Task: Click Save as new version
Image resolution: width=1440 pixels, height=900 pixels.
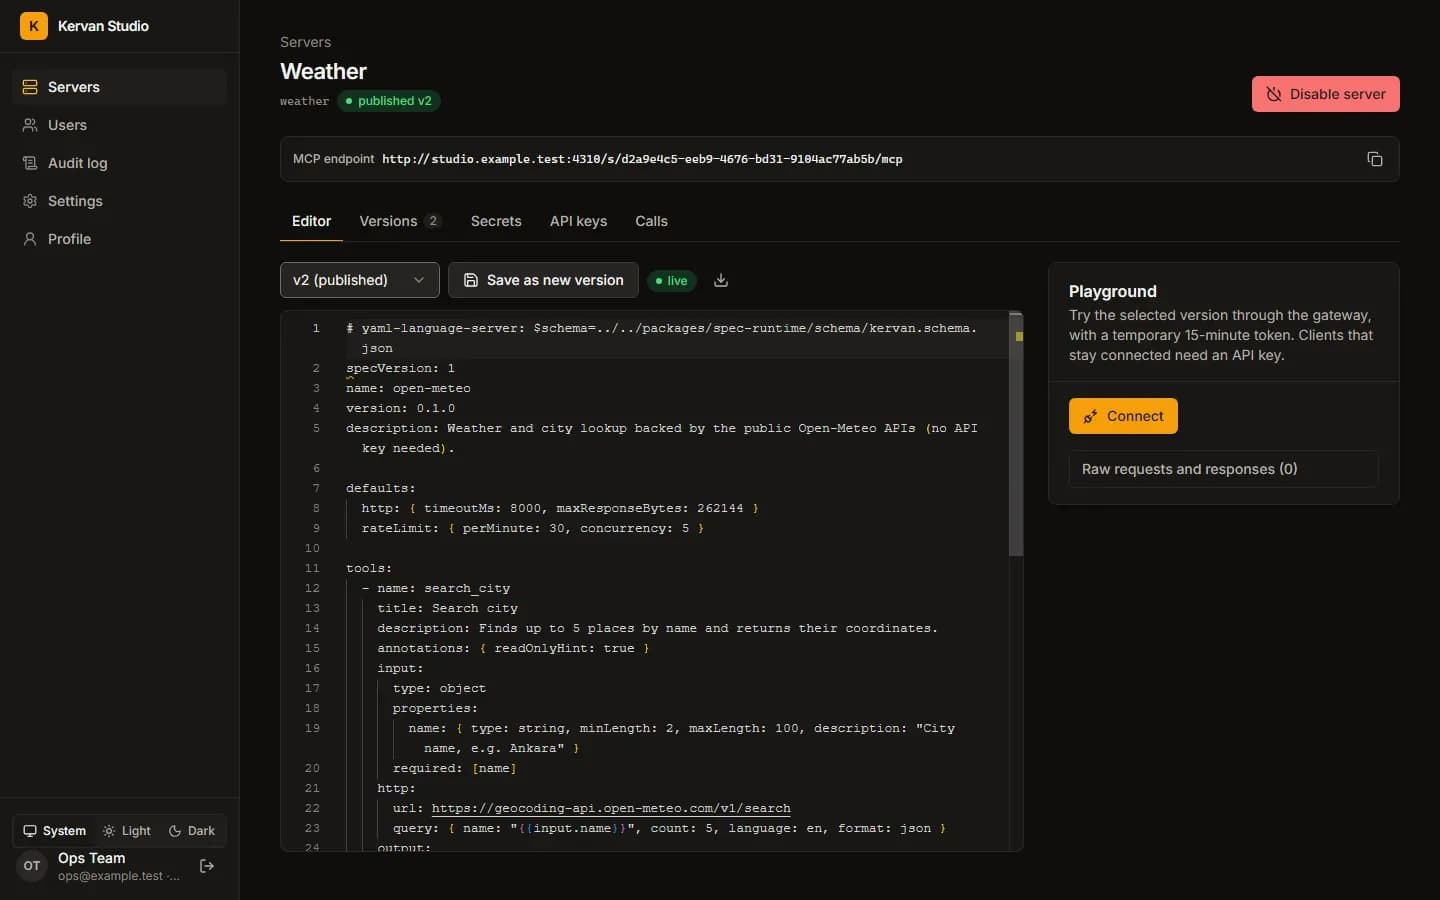Action: click(543, 280)
